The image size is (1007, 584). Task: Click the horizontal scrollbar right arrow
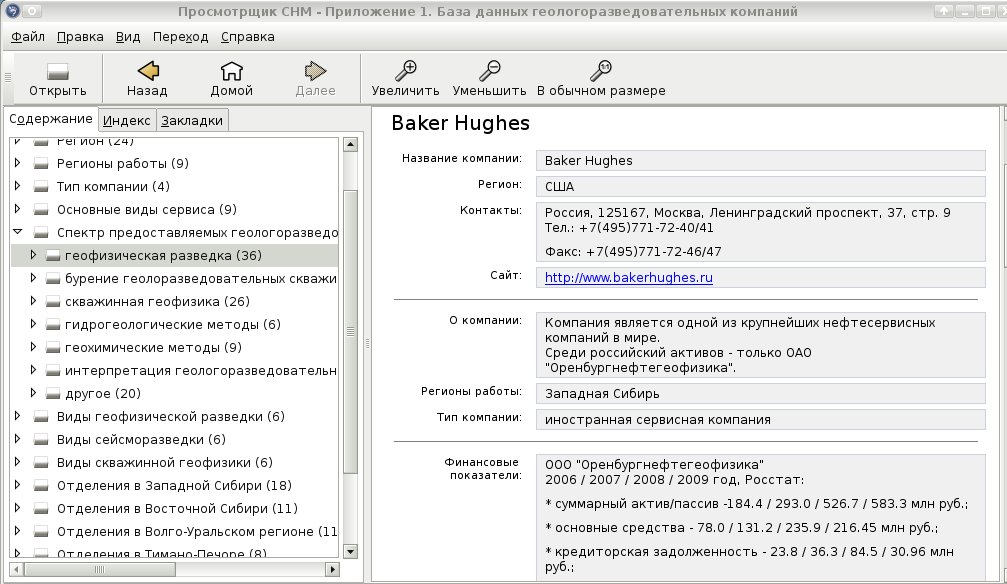pyautogui.click(x=332, y=569)
